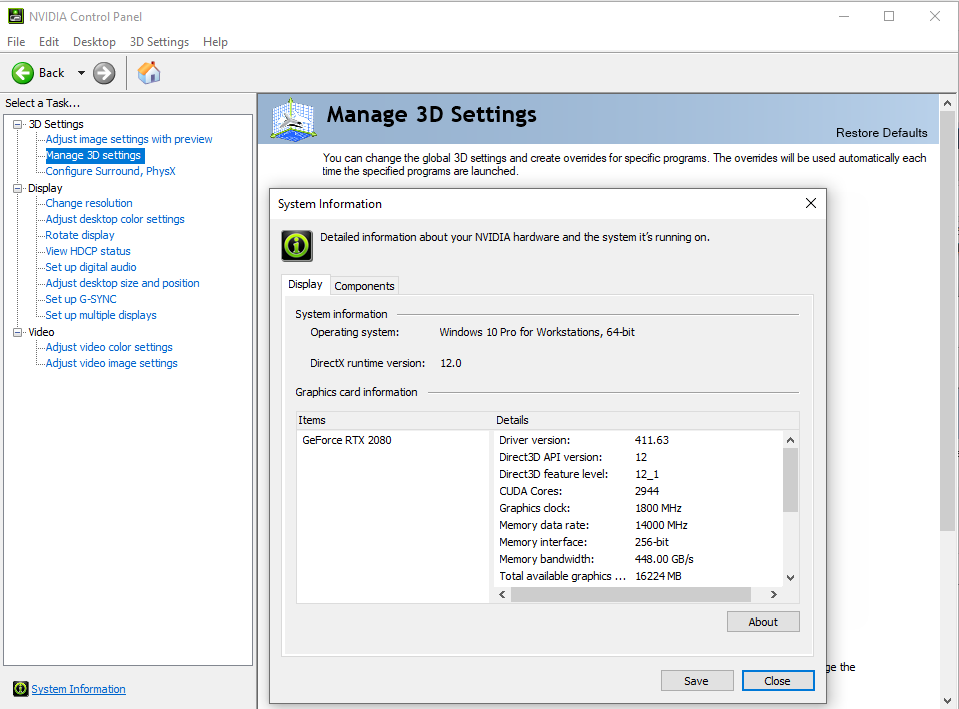Screen dimensions: 959x709
Task: Click the Close button in dialog
Action: pos(777,681)
